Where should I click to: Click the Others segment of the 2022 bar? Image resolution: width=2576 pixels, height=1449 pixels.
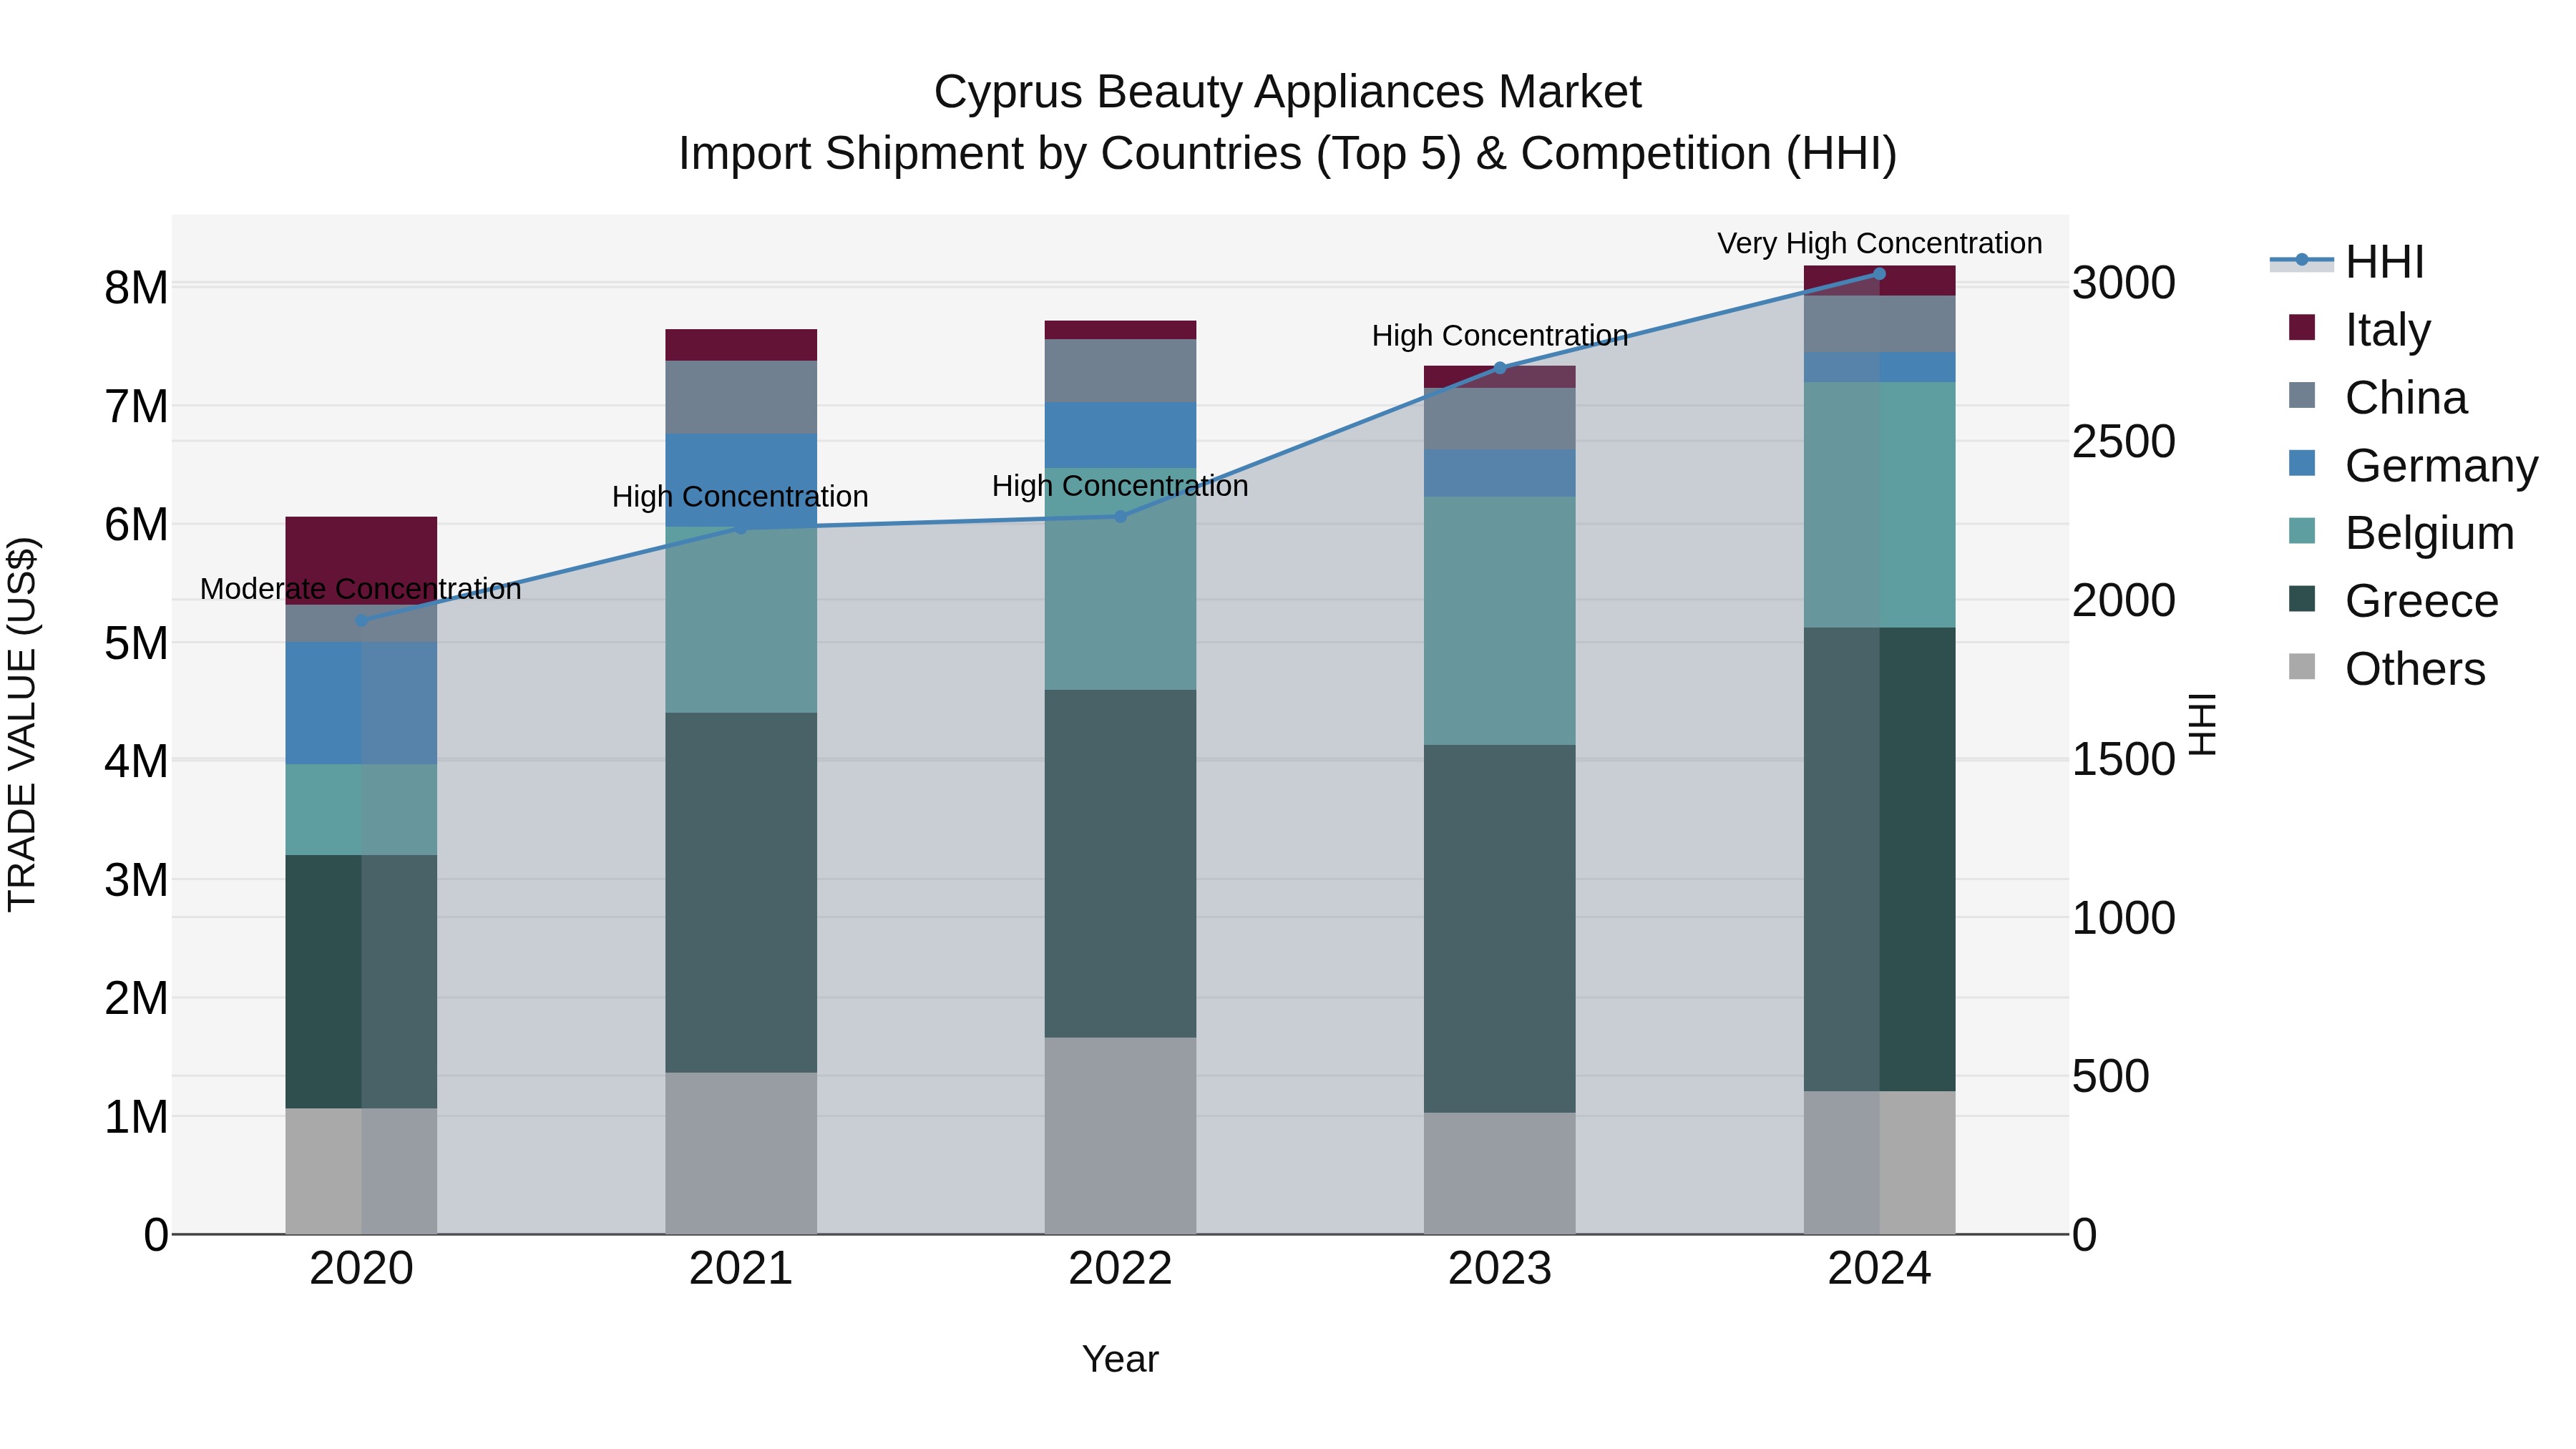(1120, 1135)
